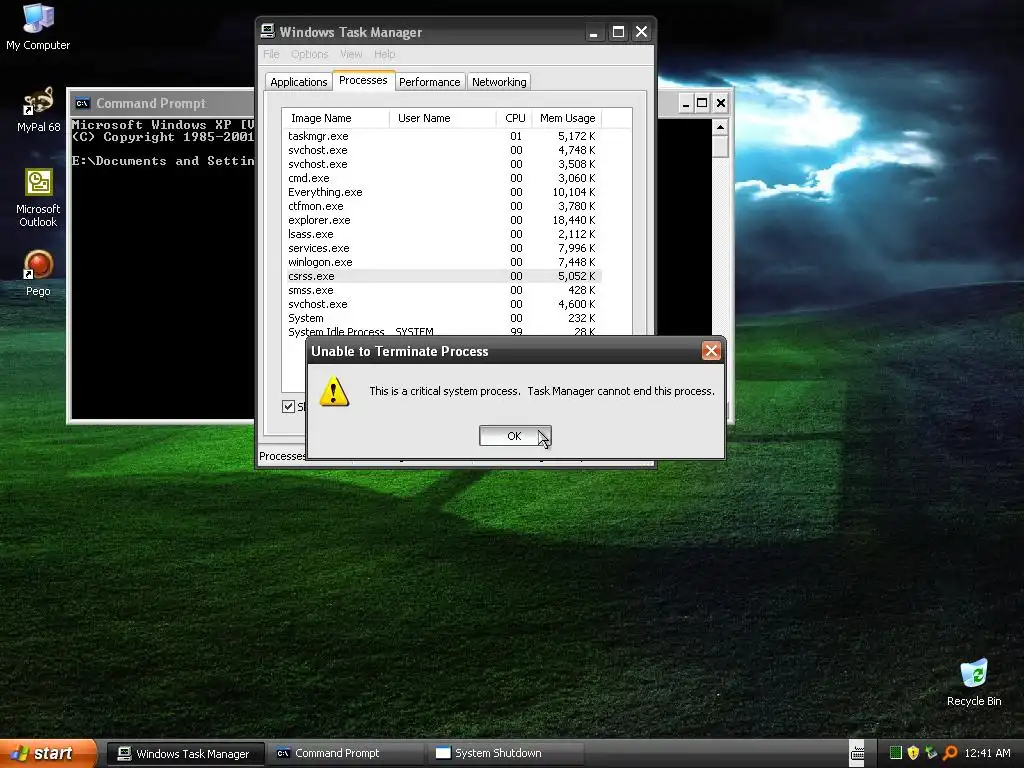
Task: Click the green CPU usage tray icon
Action: tap(895, 753)
